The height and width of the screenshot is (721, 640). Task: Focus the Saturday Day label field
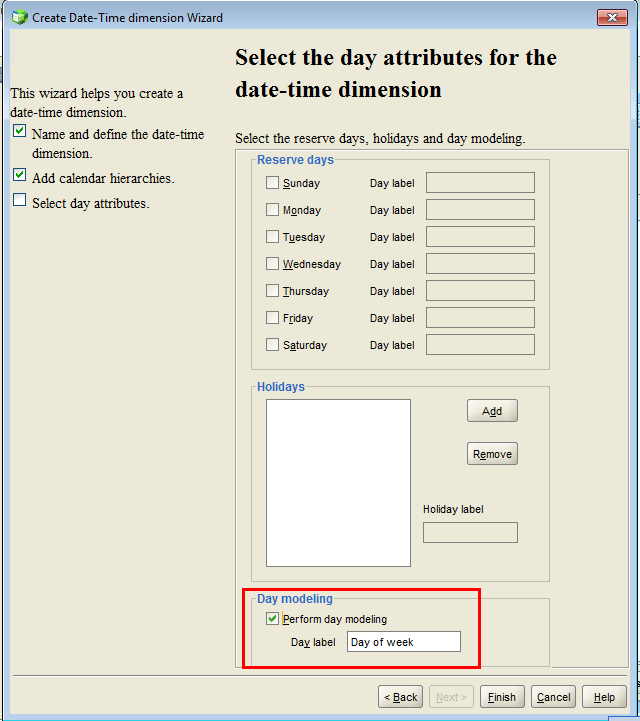click(x=480, y=344)
